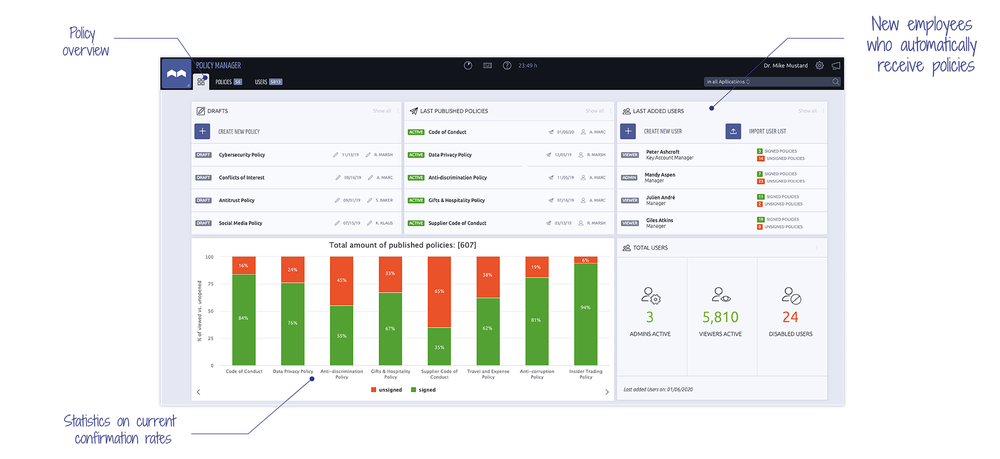Screen dimensions: 1000x459
Task: Click the search magnifier icon
Action: (x=835, y=82)
